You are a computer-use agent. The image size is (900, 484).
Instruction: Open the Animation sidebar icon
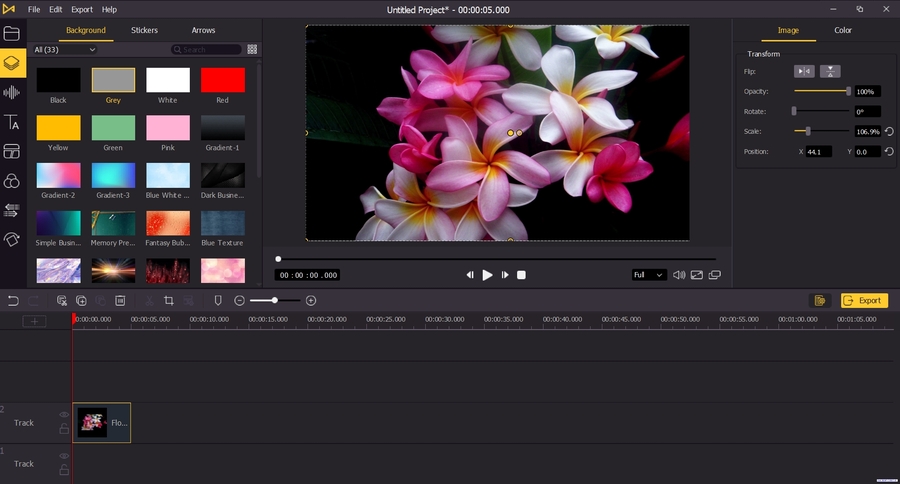point(12,239)
